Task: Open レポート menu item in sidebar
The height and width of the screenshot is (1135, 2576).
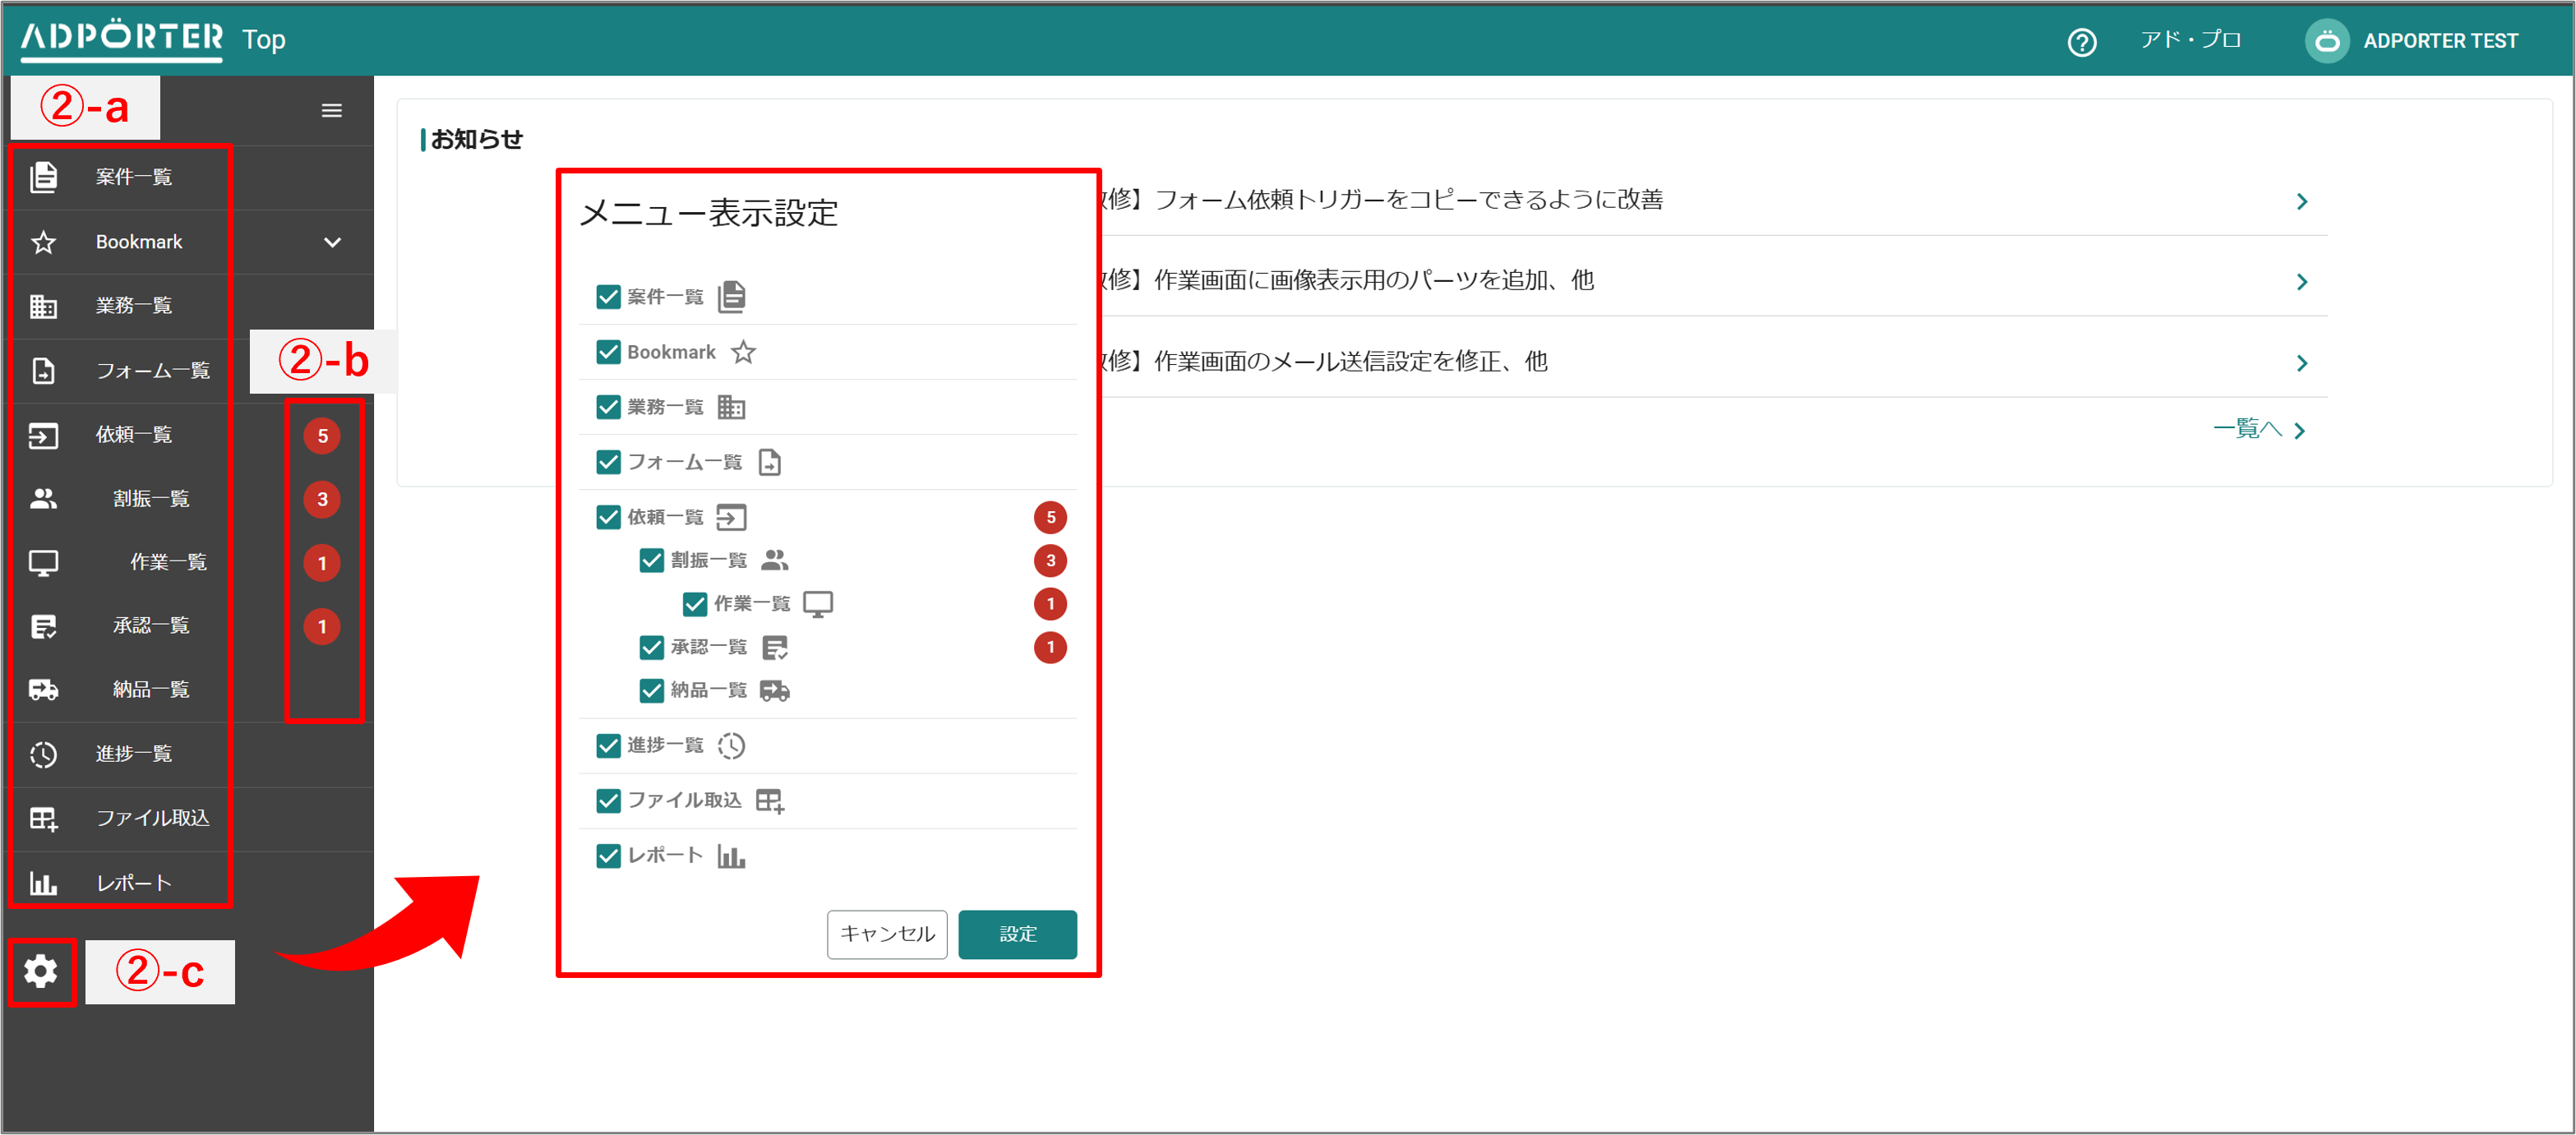Action: click(x=134, y=883)
